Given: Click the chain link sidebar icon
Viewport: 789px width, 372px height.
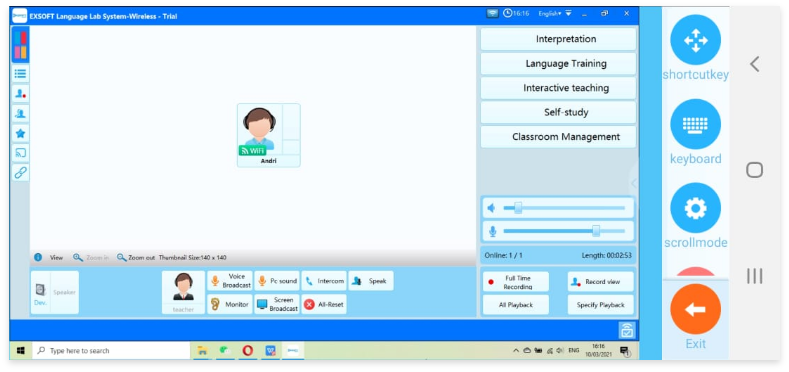Looking at the screenshot, I should pos(20,173).
